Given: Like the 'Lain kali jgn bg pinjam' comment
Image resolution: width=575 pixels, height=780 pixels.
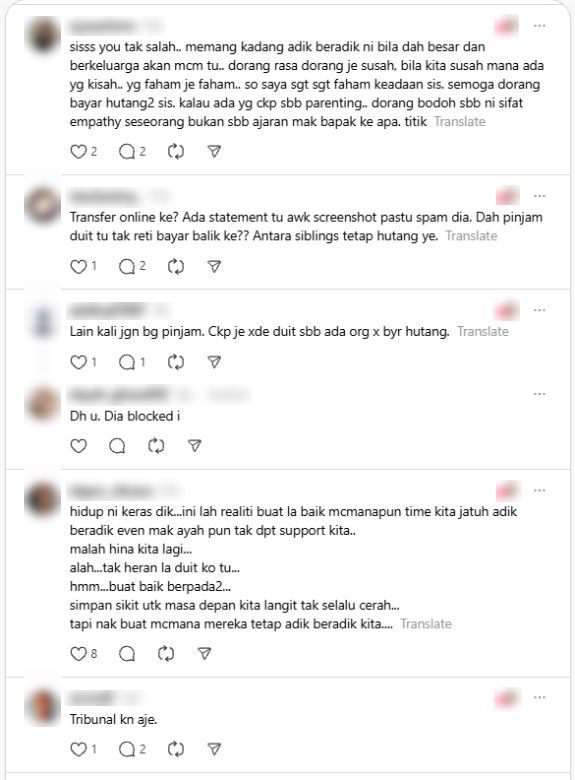Looking at the screenshot, I should click(x=78, y=362).
